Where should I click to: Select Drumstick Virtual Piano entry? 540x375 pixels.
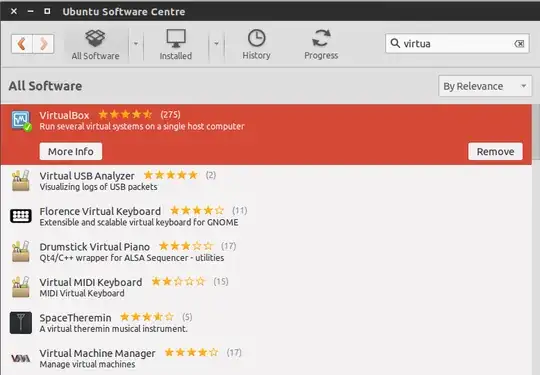[266, 252]
